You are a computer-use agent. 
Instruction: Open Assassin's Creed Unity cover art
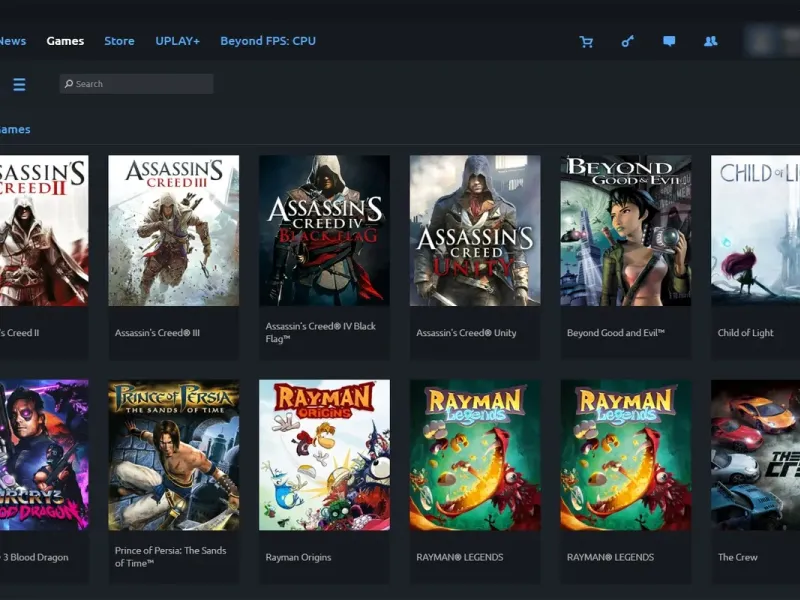click(475, 231)
